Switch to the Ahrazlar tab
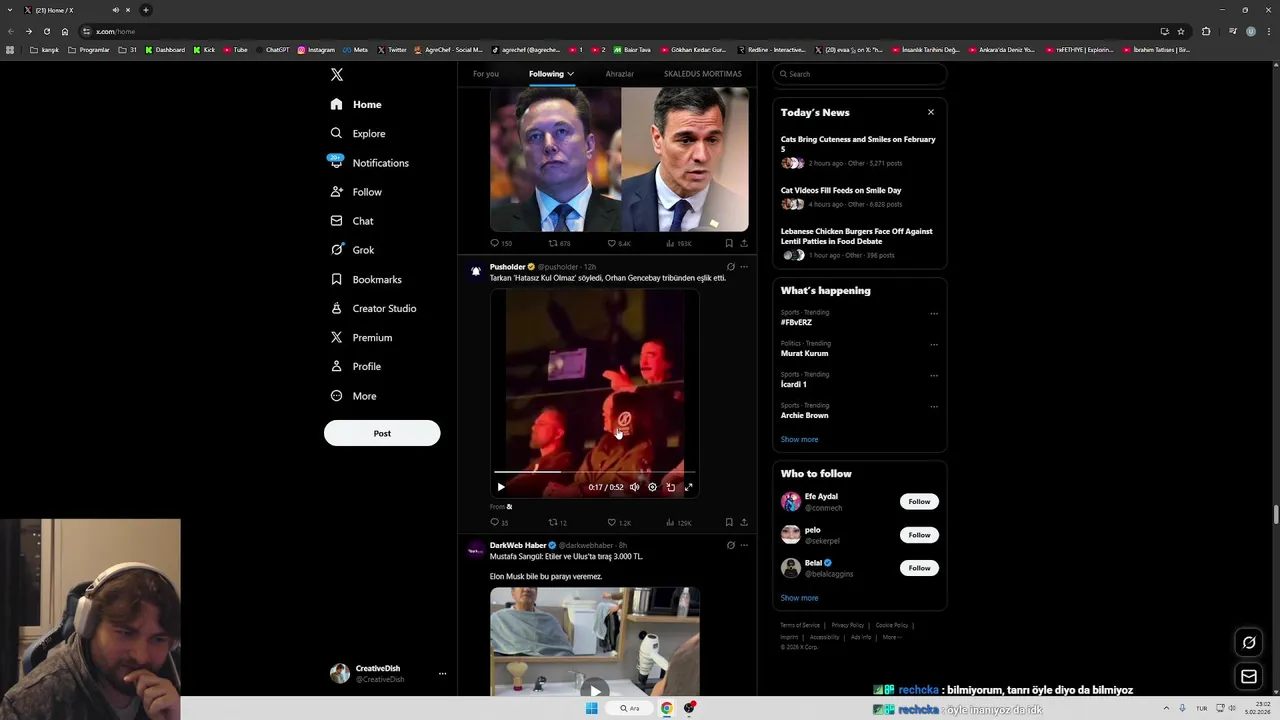 click(619, 74)
